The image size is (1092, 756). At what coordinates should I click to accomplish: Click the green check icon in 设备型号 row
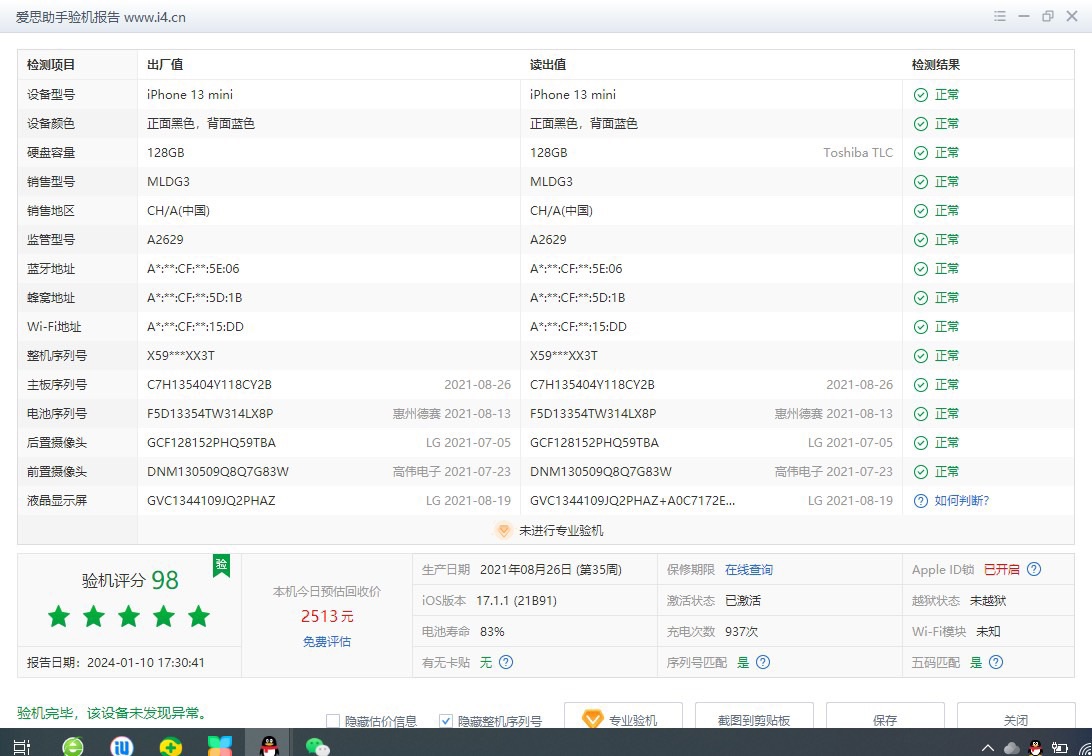(x=921, y=95)
